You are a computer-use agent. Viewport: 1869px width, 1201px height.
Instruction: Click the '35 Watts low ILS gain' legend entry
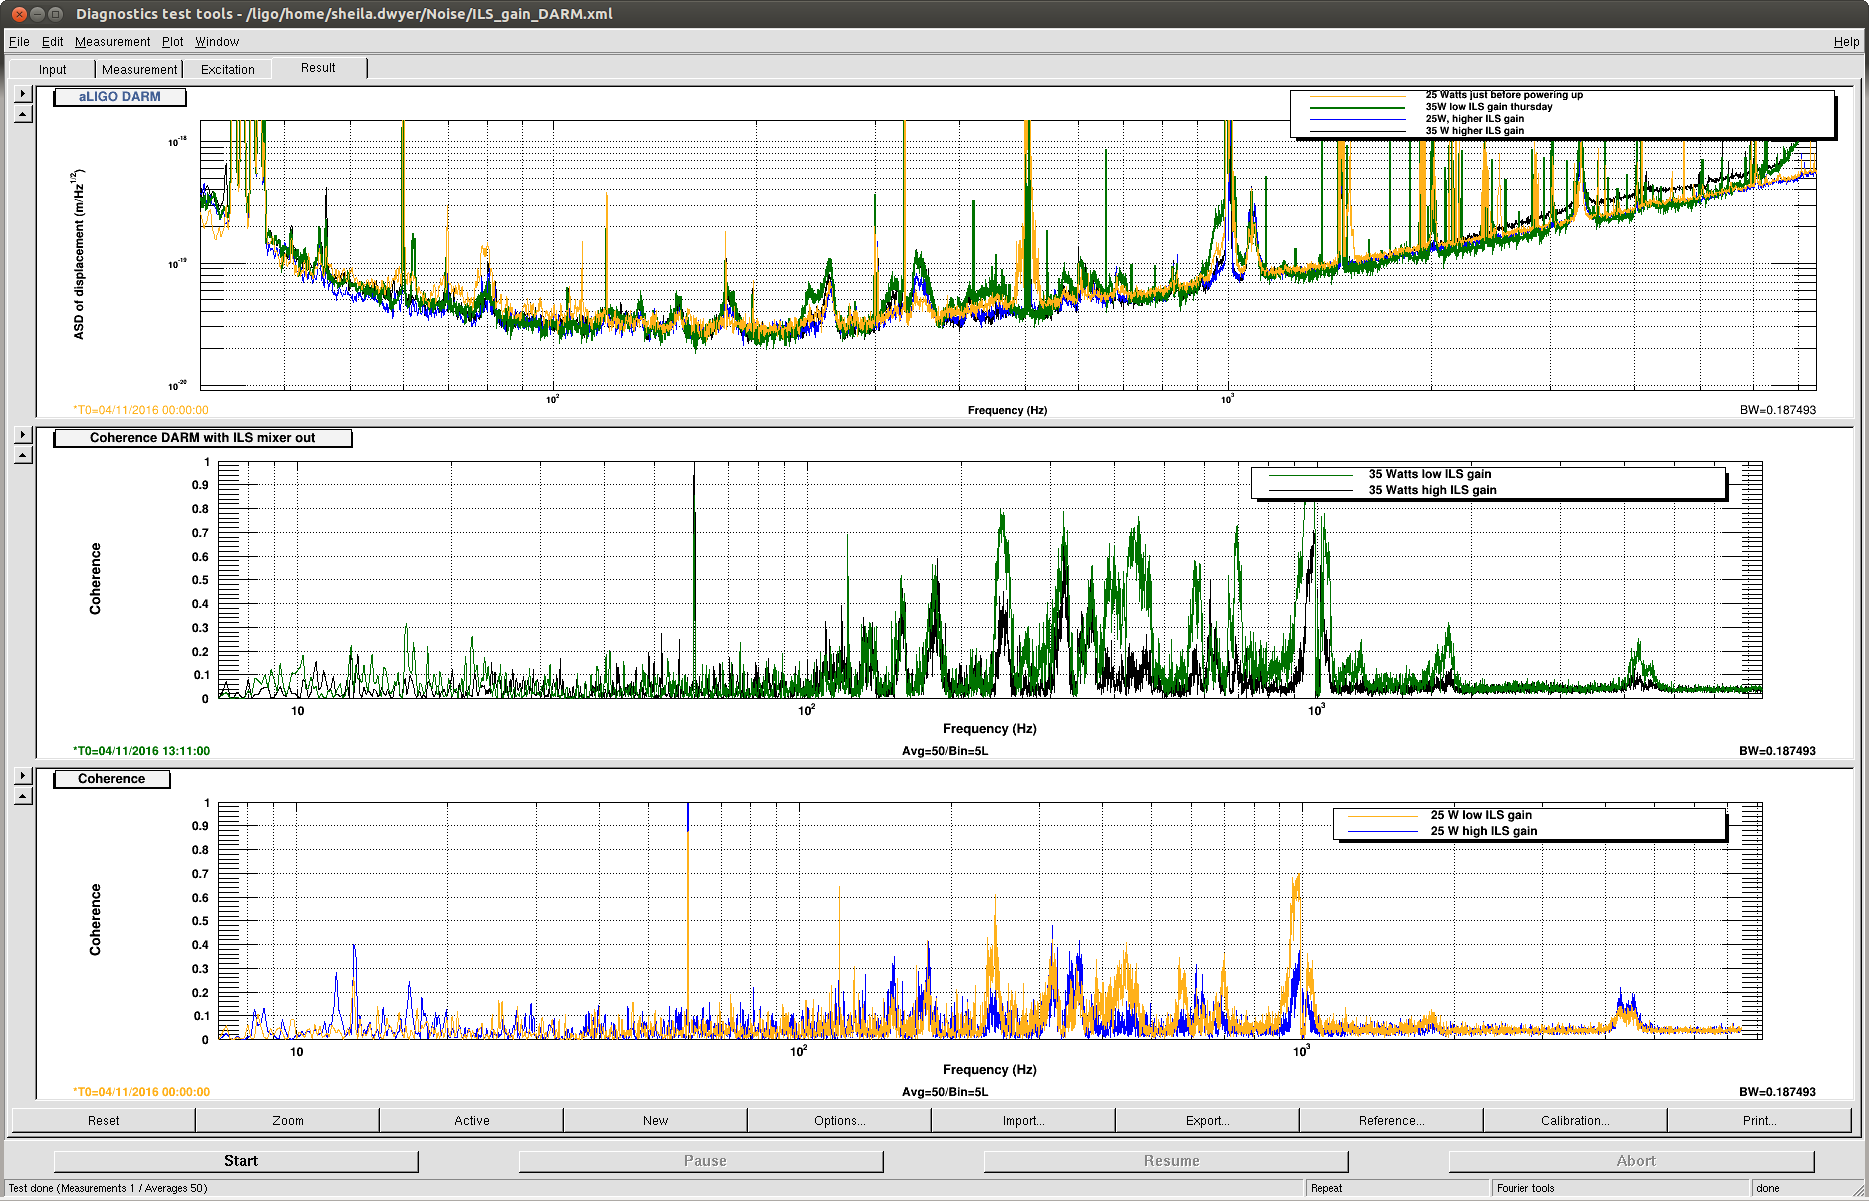pos(1430,474)
